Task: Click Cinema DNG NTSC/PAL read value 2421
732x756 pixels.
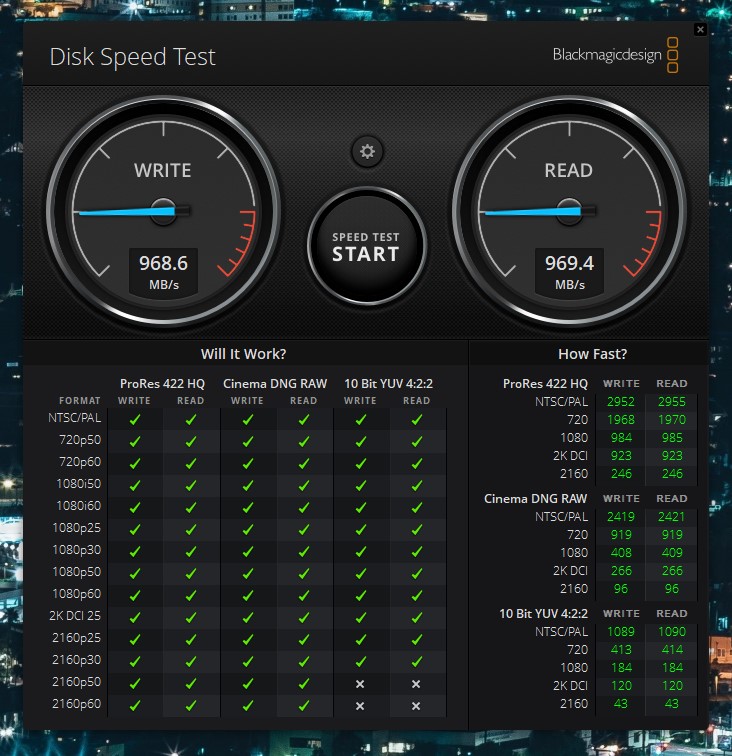Action: coord(672,517)
